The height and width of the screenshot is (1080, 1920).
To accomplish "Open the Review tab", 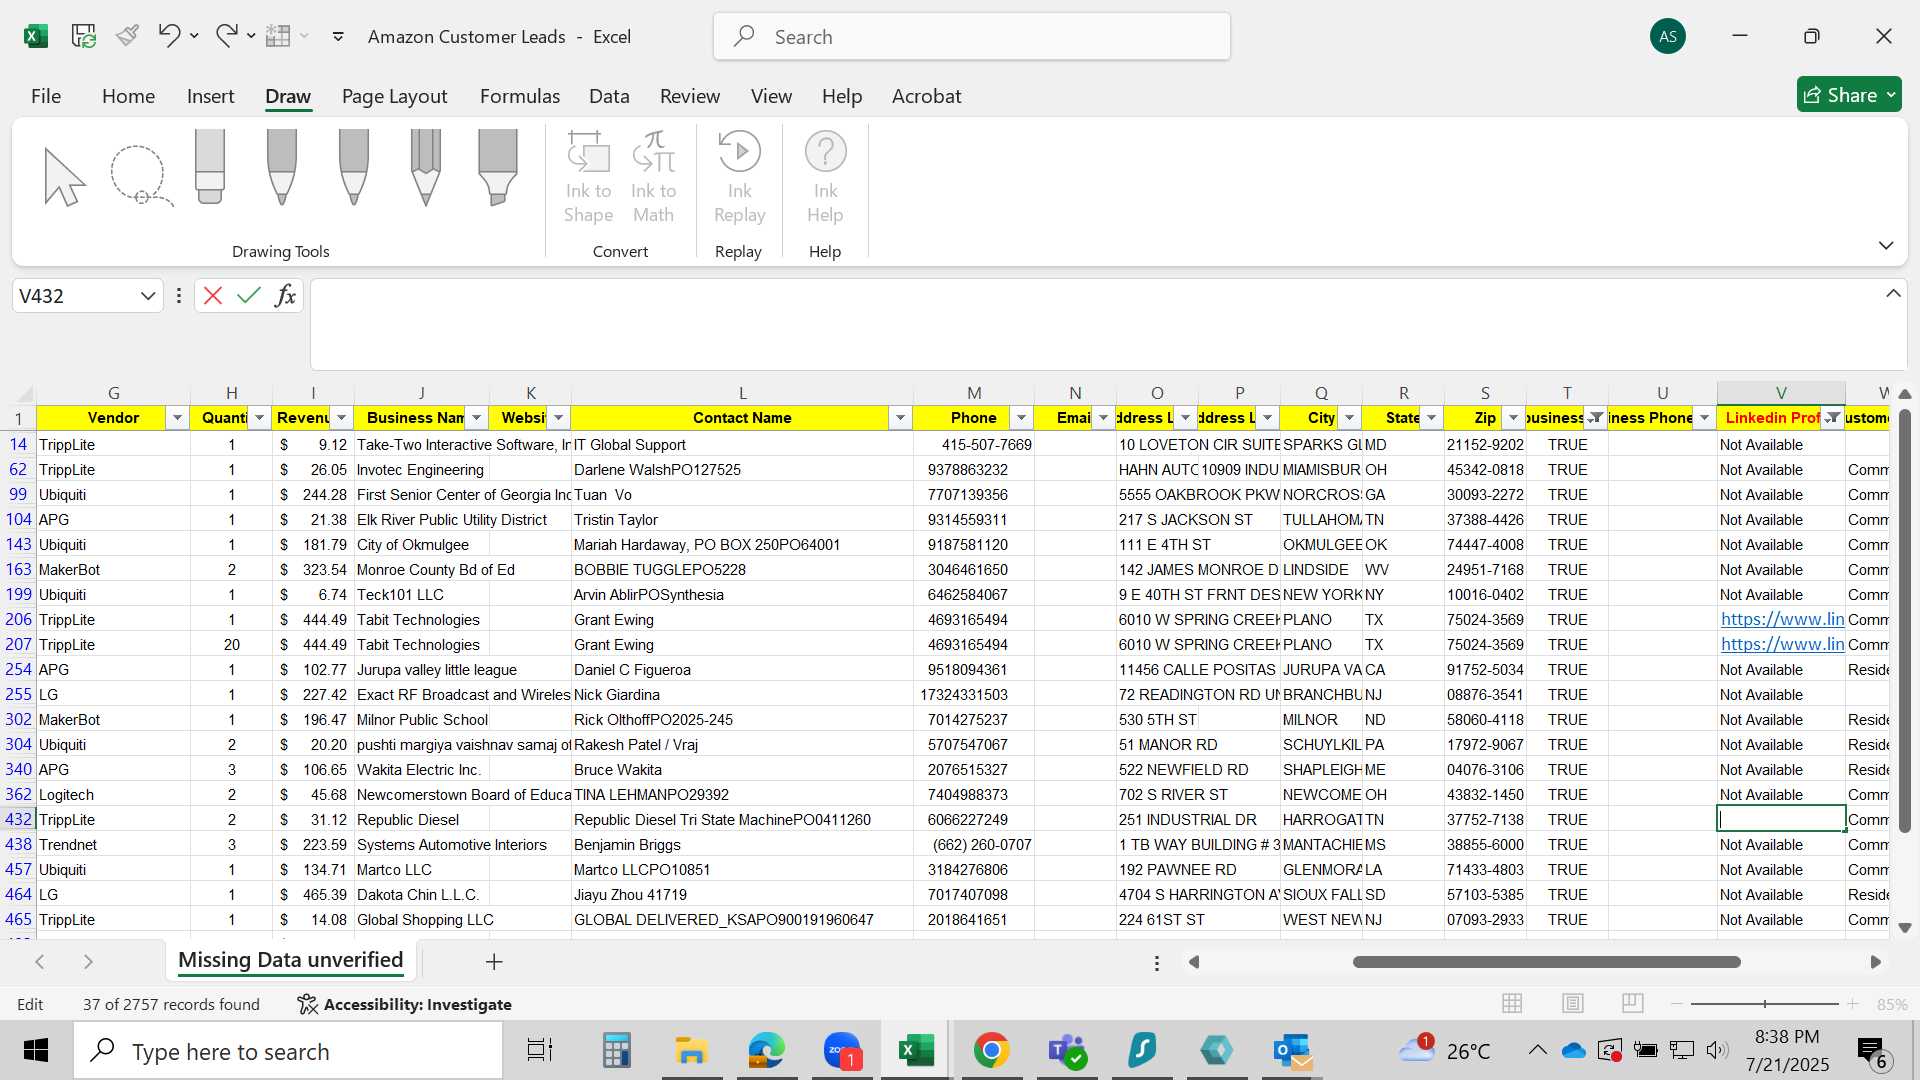I will point(689,96).
